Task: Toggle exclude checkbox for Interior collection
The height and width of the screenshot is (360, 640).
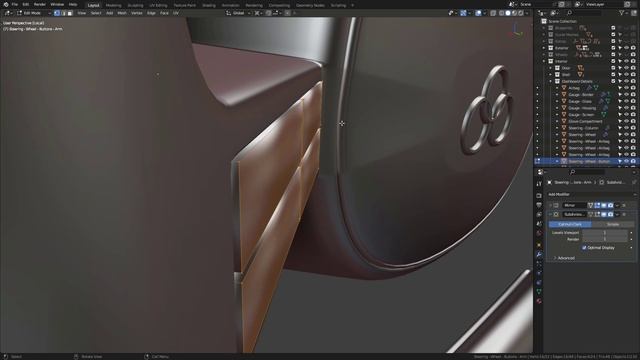Action: point(613,61)
